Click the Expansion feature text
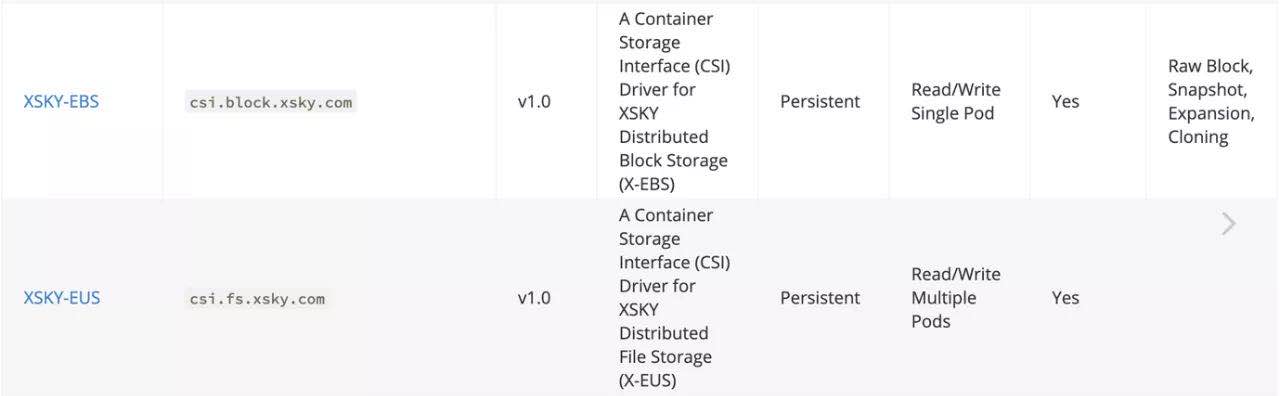1280x396 pixels. 1210,113
